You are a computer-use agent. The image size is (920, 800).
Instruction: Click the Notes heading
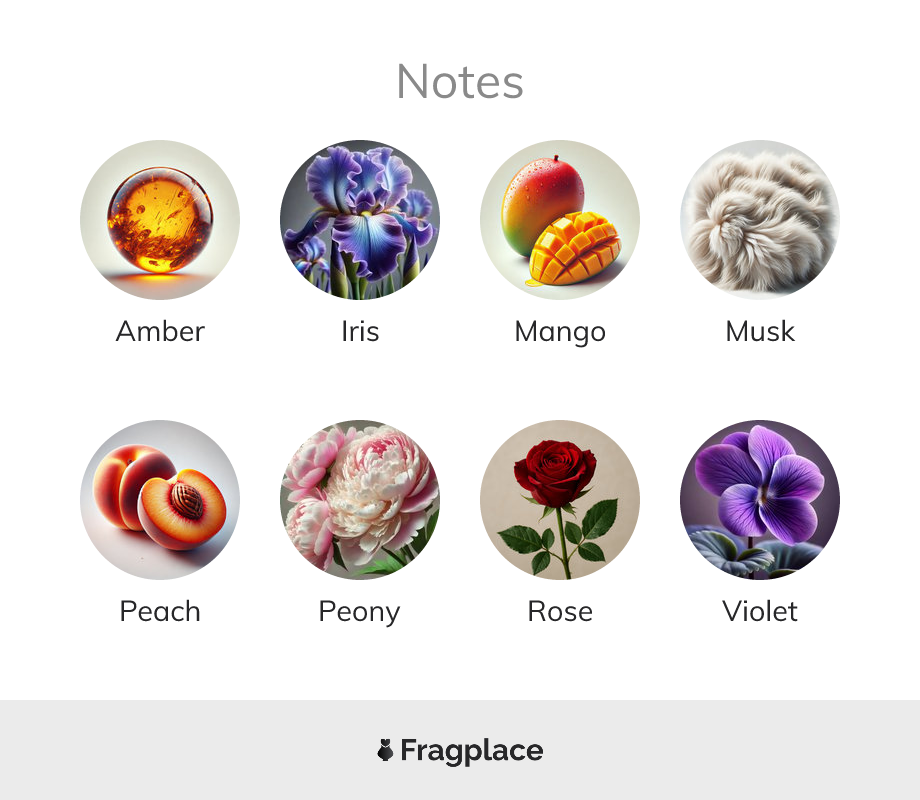click(460, 82)
